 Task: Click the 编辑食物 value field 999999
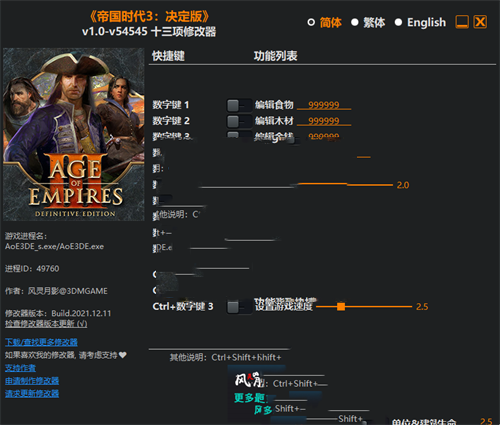tap(324, 105)
